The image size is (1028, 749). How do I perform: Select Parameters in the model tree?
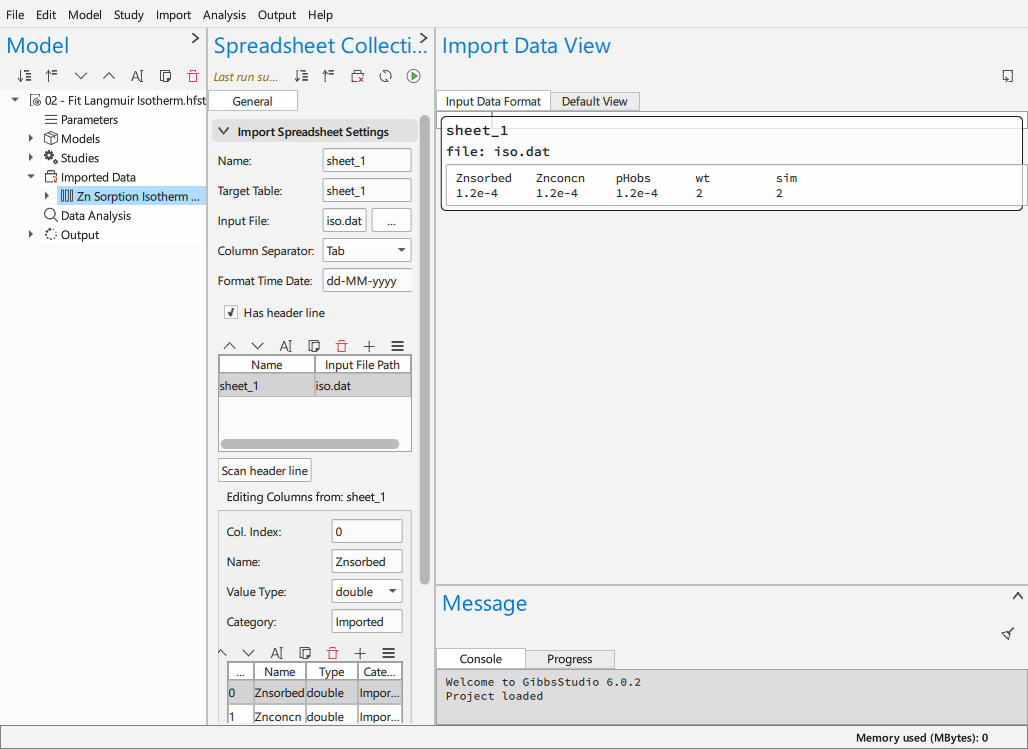pyautogui.click(x=89, y=119)
